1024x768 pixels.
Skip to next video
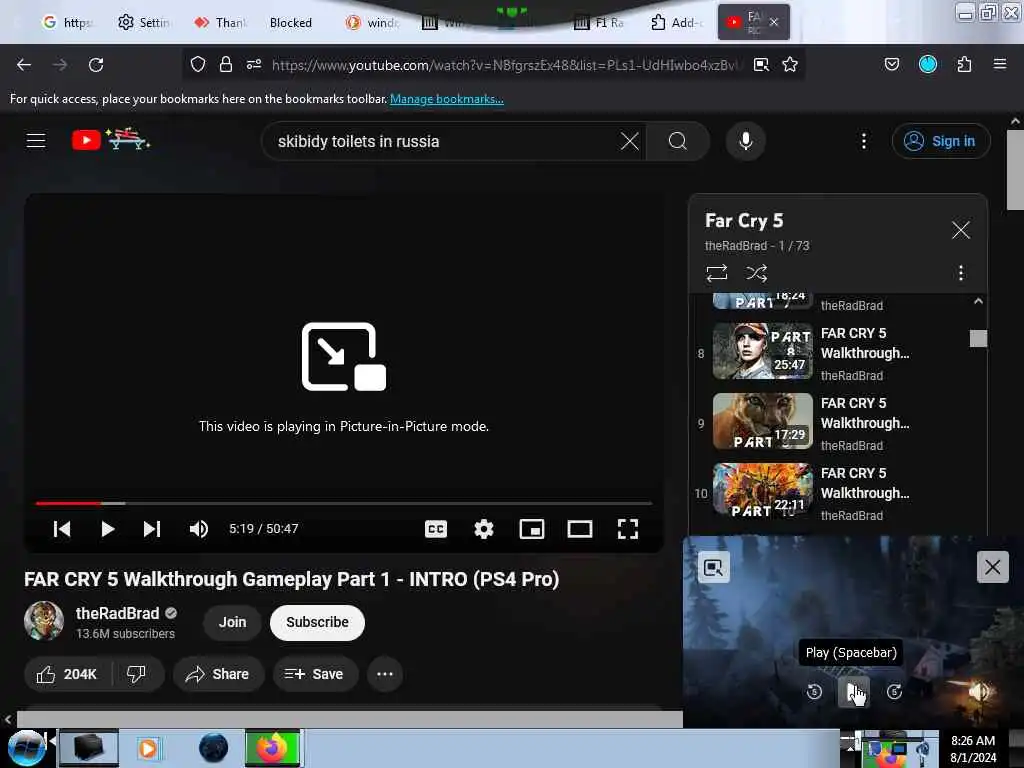(152, 528)
